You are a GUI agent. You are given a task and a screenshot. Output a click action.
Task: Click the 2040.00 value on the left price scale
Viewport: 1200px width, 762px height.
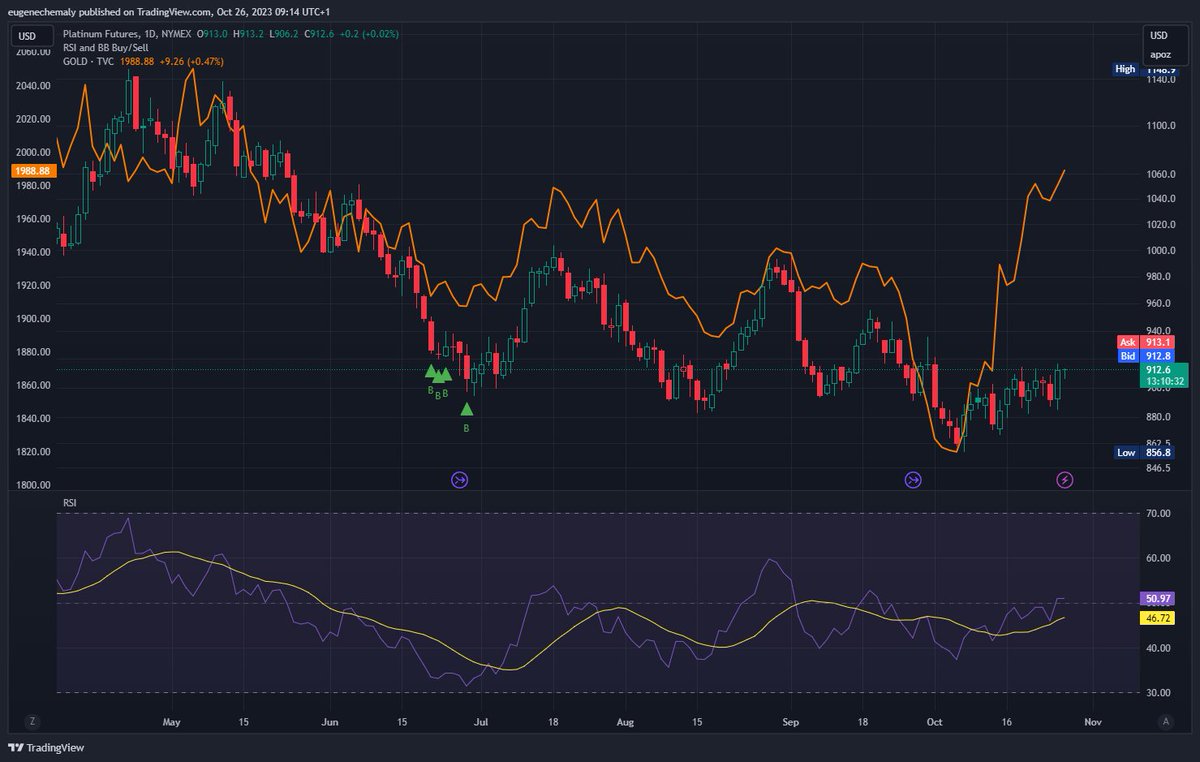tap(33, 86)
